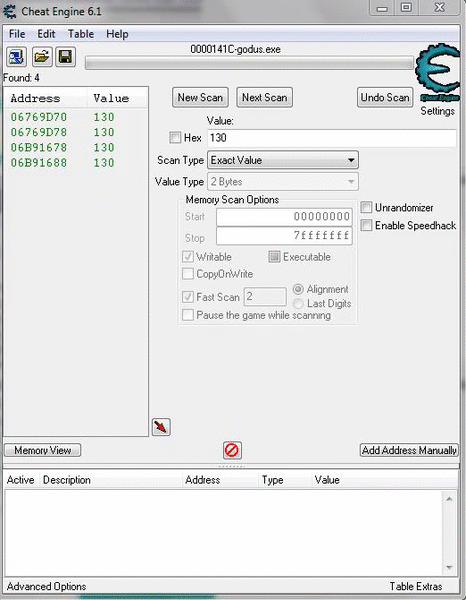Viewport: 466px width, 600px height.
Task: Enable Speedhack checkbox
Action: pos(366,225)
